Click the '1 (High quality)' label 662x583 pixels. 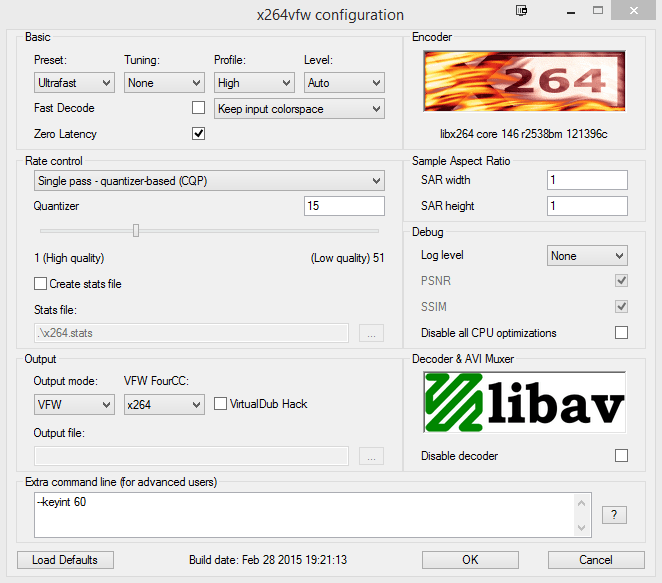click(x=69, y=258)
